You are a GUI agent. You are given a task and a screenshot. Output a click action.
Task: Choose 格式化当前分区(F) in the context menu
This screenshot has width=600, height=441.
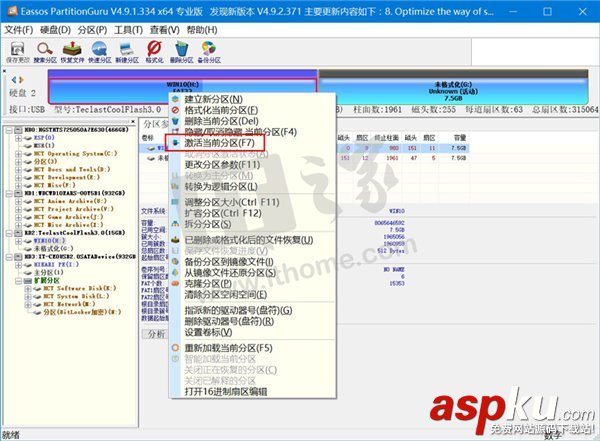click(x=252, y=110)
